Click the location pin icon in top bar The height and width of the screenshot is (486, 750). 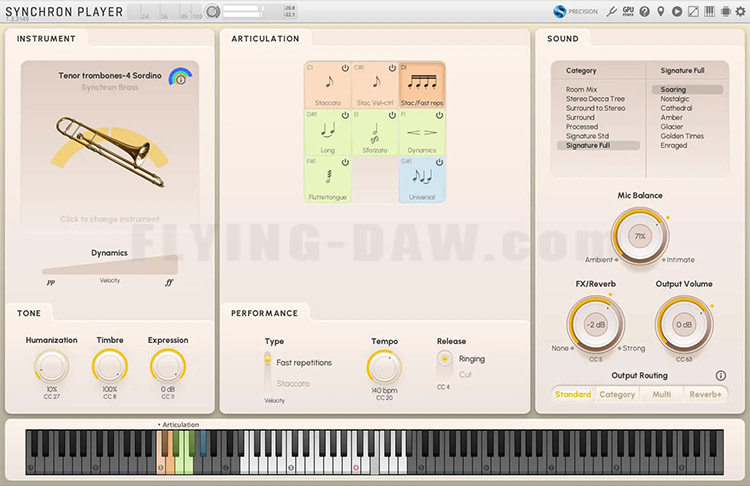tap(661, 11)
